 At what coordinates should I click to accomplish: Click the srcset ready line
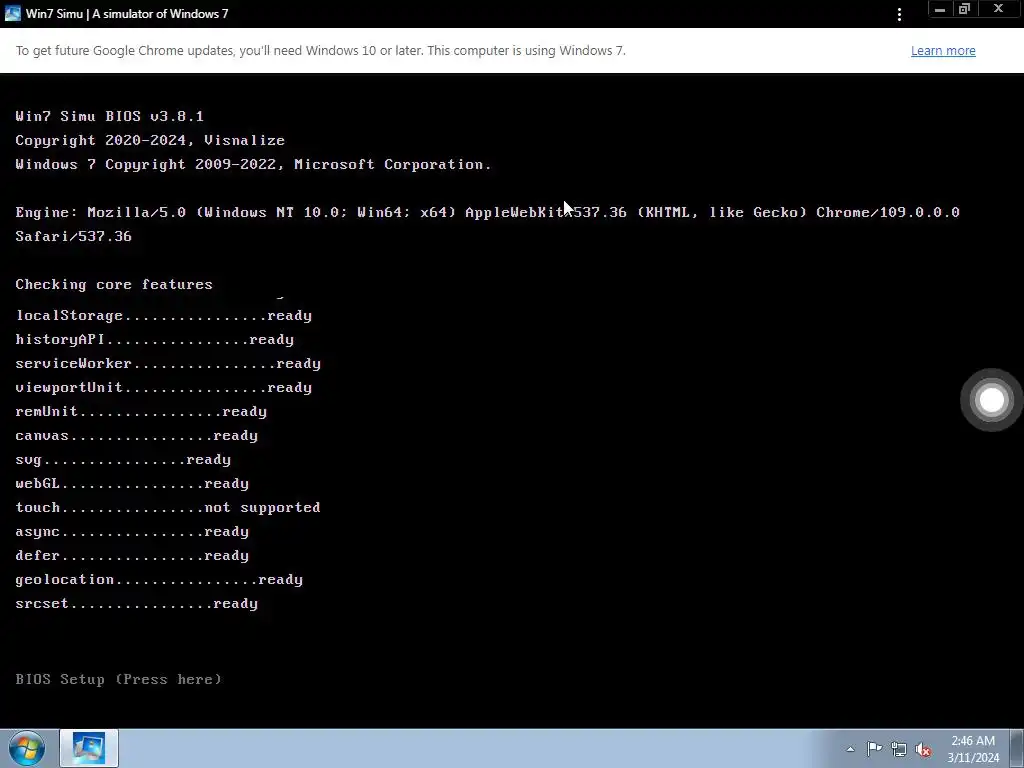point(136,604)
